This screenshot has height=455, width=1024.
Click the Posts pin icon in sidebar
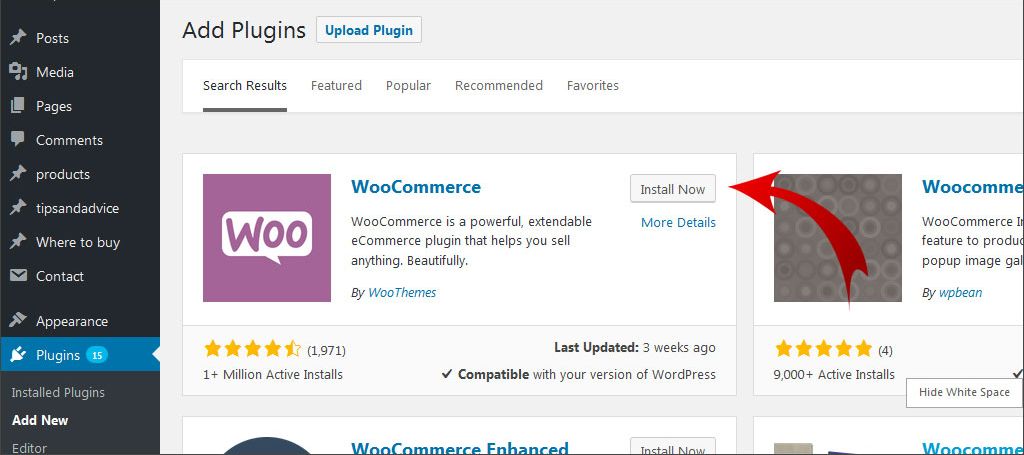point(18,38)
